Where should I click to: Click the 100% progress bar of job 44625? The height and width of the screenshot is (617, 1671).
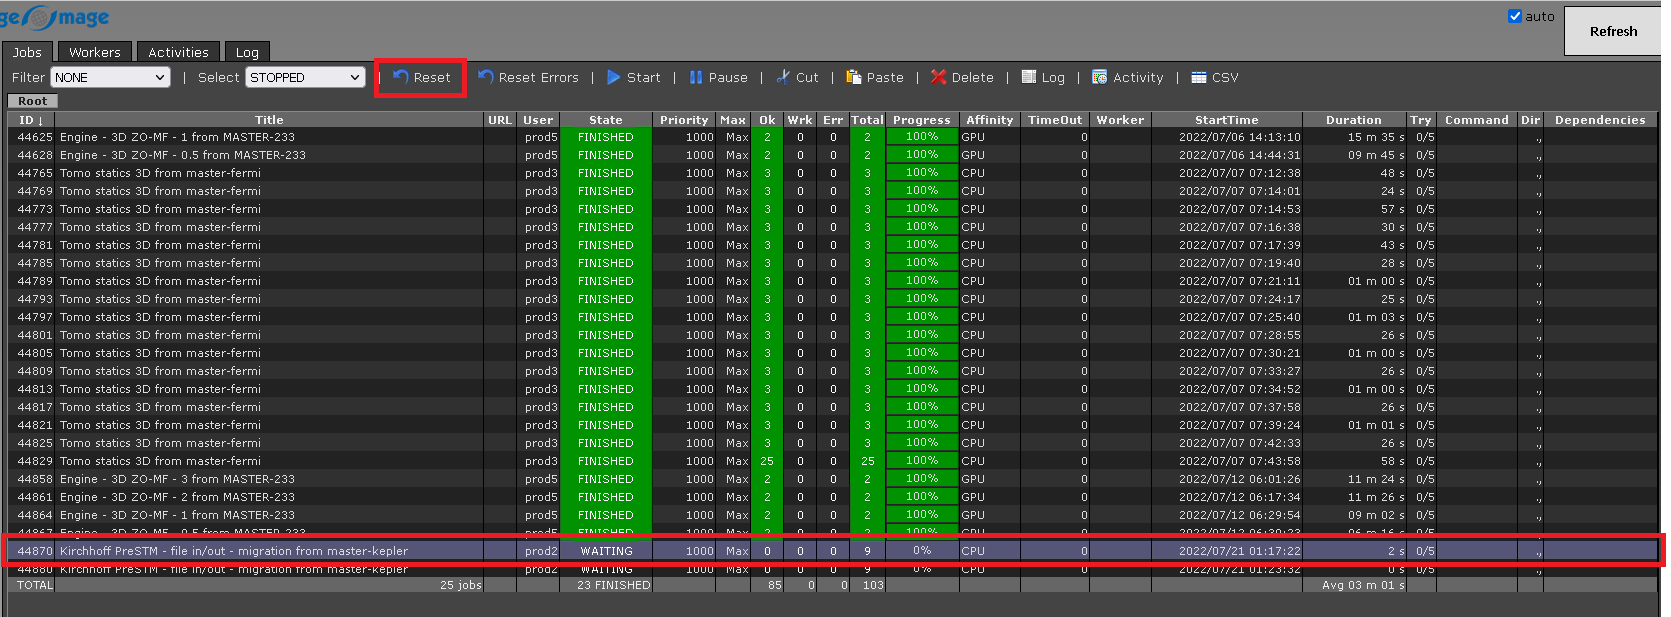point(921,137)
